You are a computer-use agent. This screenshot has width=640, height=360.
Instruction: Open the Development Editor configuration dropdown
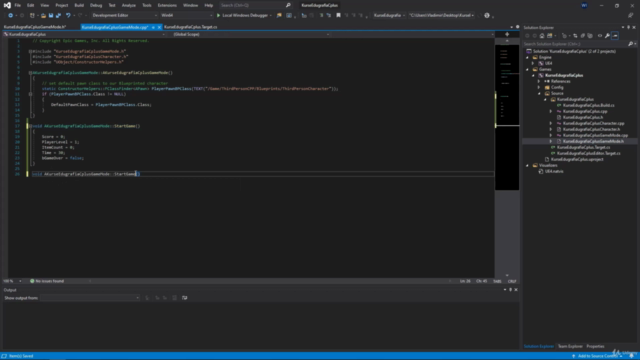coord(124,16)
